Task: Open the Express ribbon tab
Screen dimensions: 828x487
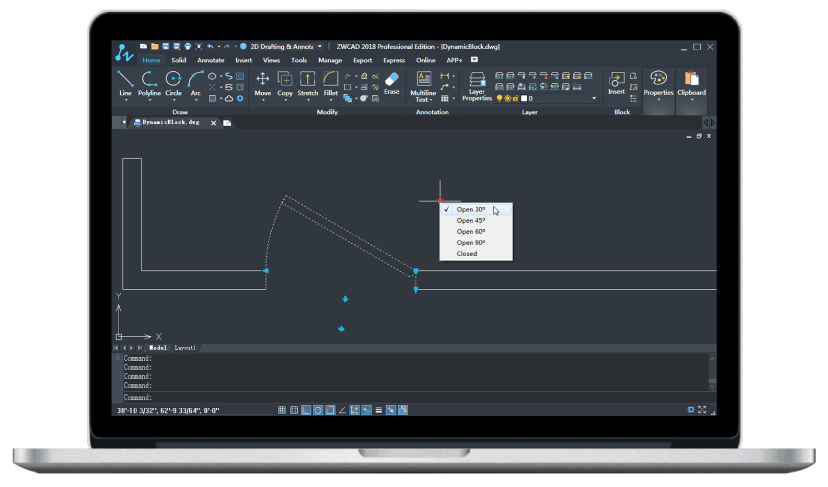Action: click(x=394, y=60)
